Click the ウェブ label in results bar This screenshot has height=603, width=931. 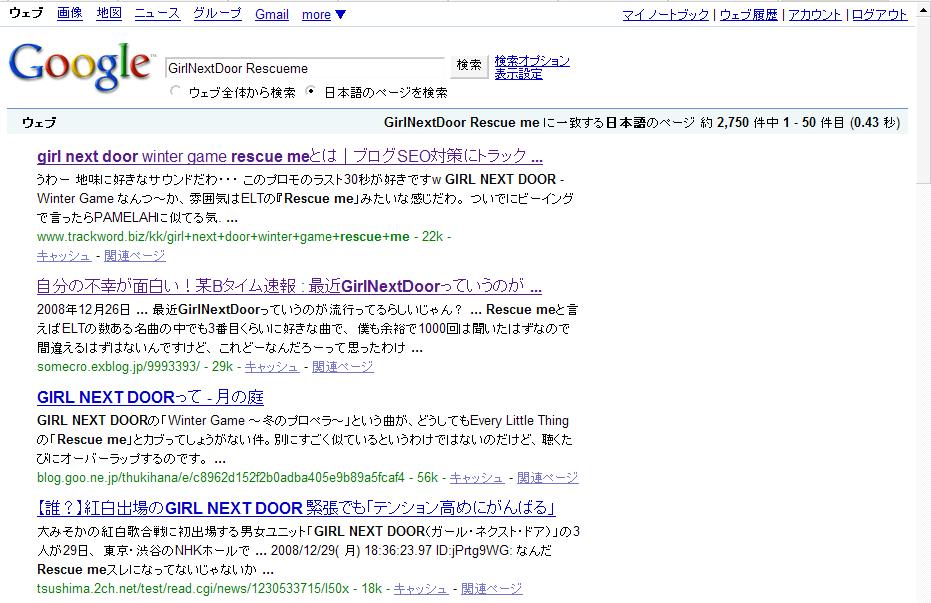coord(39,122)
